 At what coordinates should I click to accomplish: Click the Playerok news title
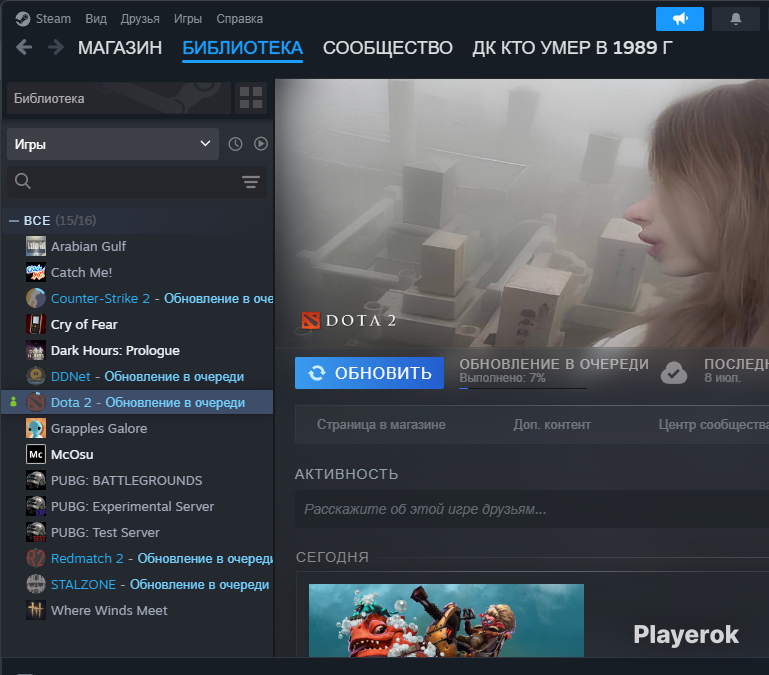[x=686, y=634]
